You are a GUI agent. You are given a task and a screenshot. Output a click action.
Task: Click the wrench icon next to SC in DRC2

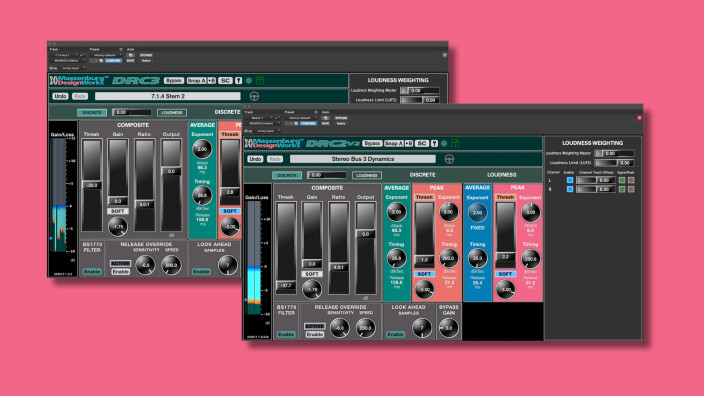tap(434, 143)
